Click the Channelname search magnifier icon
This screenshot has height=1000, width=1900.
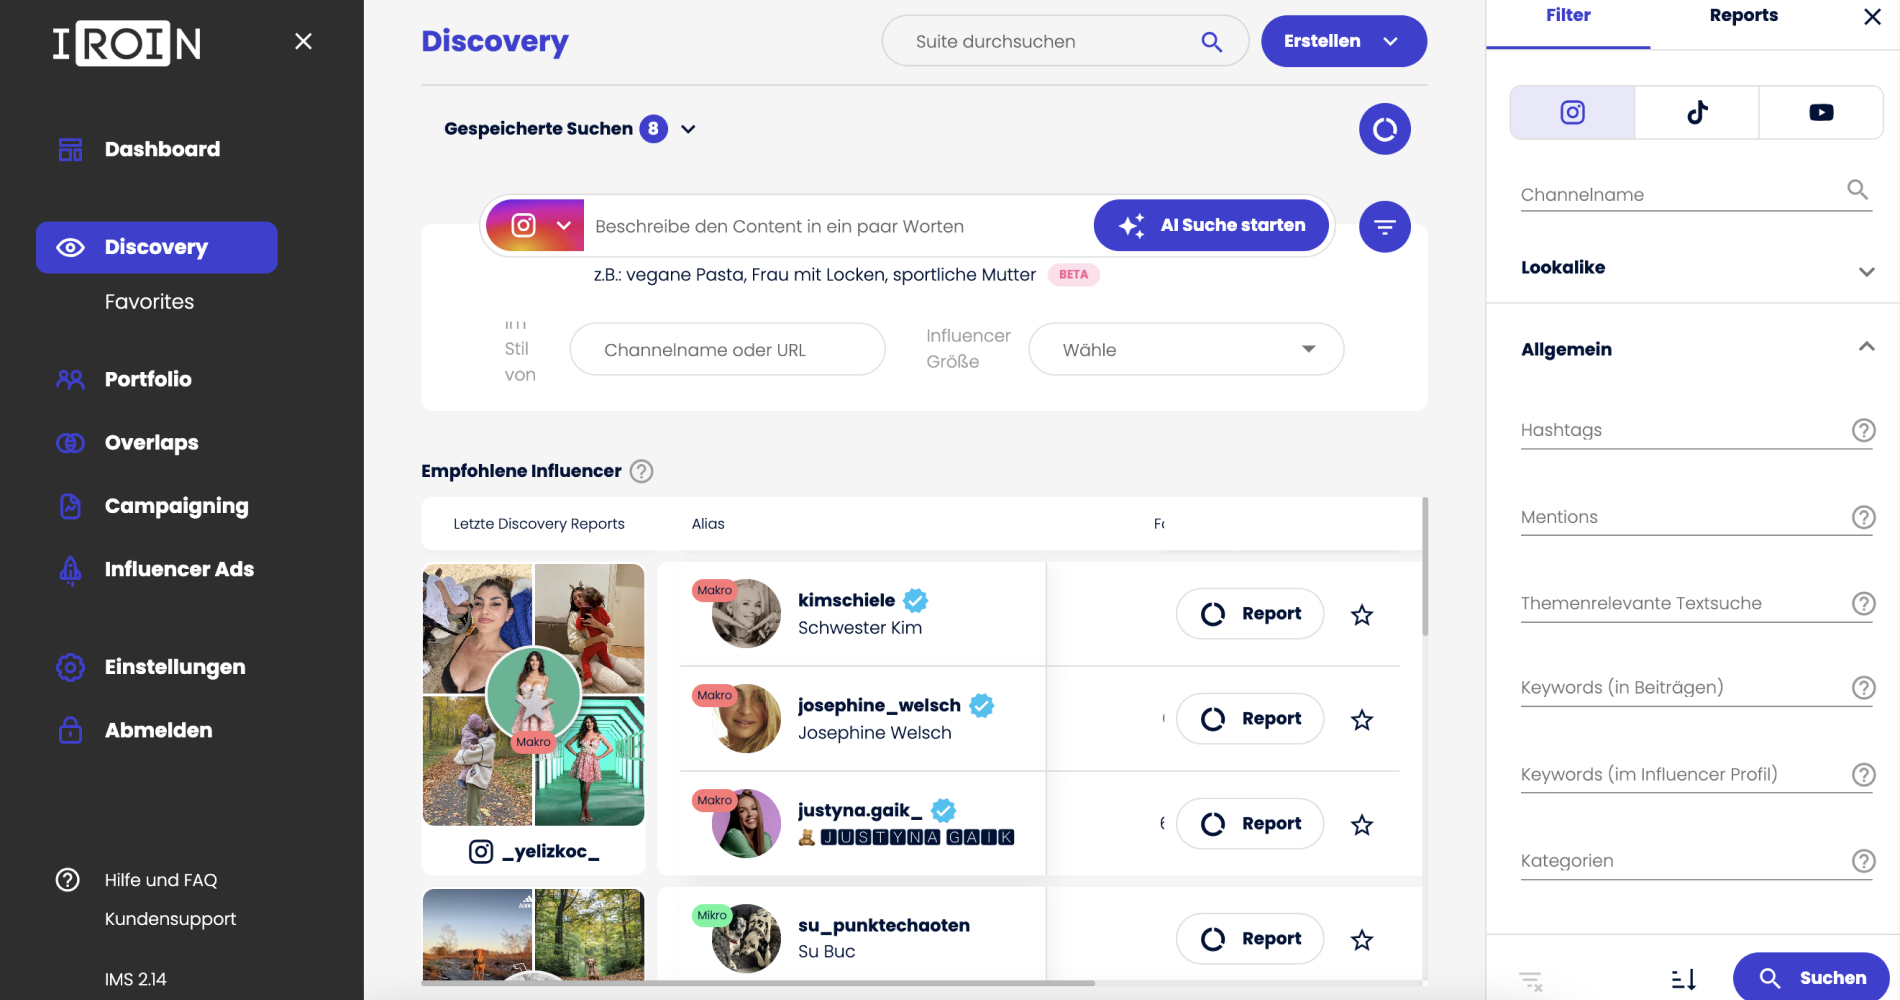click(x=1857, y=190)
